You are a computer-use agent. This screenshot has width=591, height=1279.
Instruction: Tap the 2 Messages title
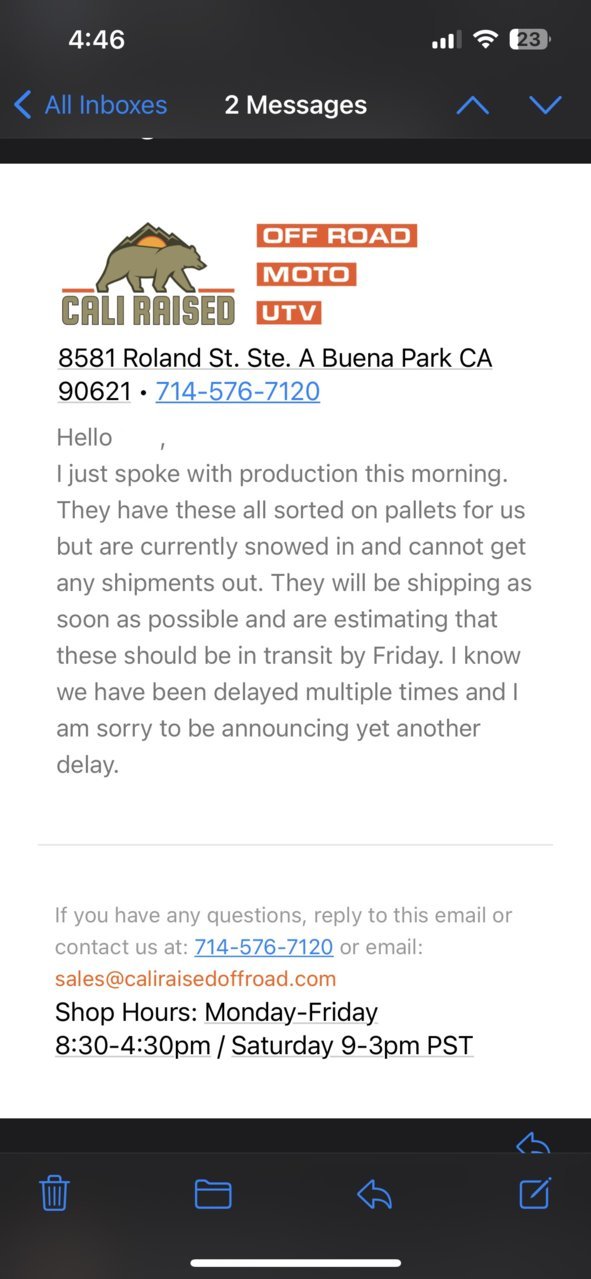295,105
